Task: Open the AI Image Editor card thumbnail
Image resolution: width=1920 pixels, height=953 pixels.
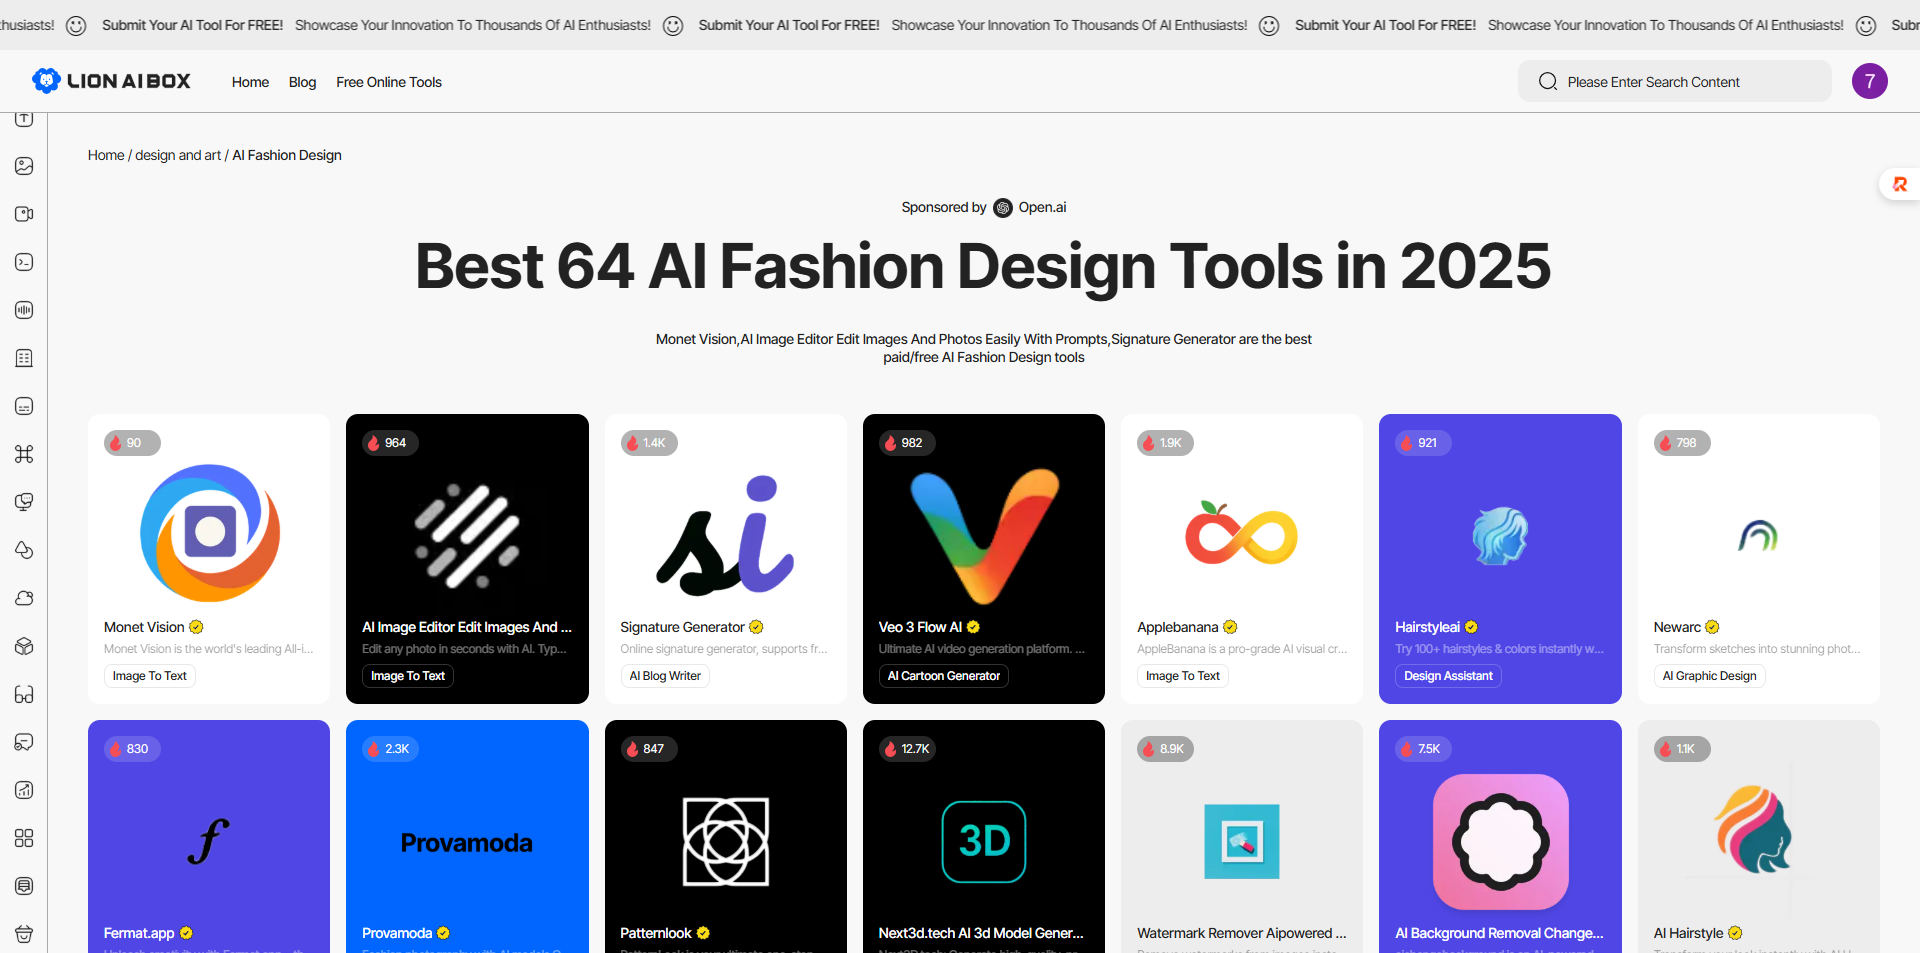Action: point(467,536)
